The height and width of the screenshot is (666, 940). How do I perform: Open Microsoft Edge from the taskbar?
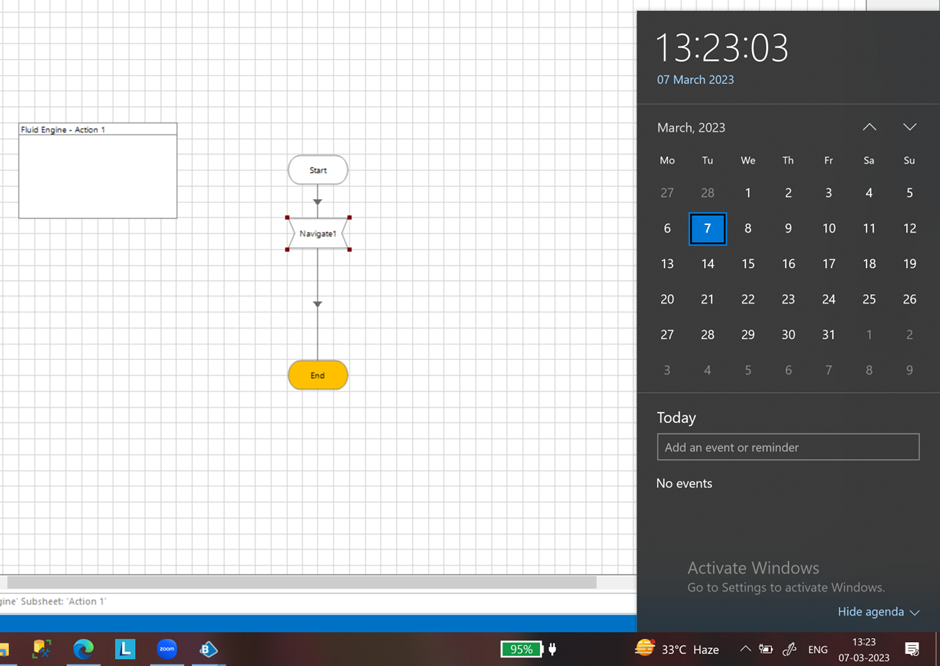tap(83, 649)
